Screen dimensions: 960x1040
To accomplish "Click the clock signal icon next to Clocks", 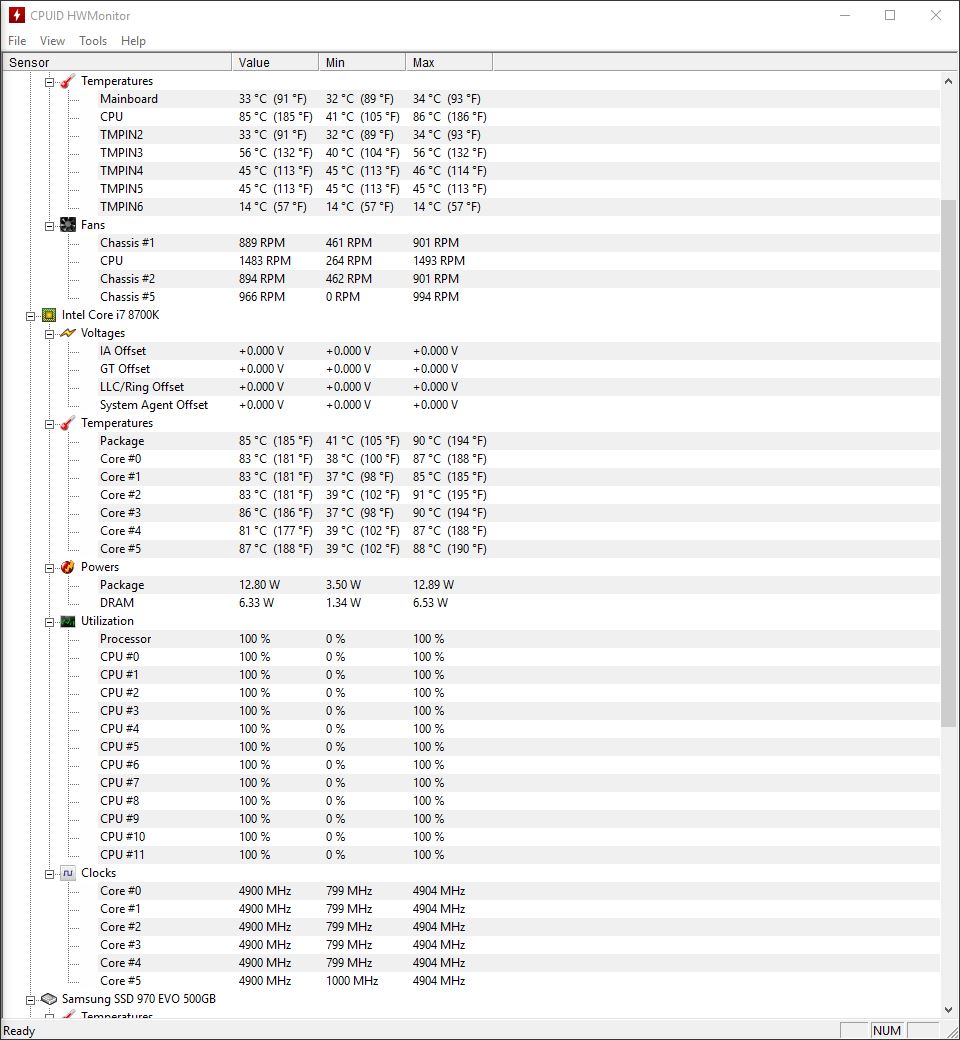I will [67, 874].
